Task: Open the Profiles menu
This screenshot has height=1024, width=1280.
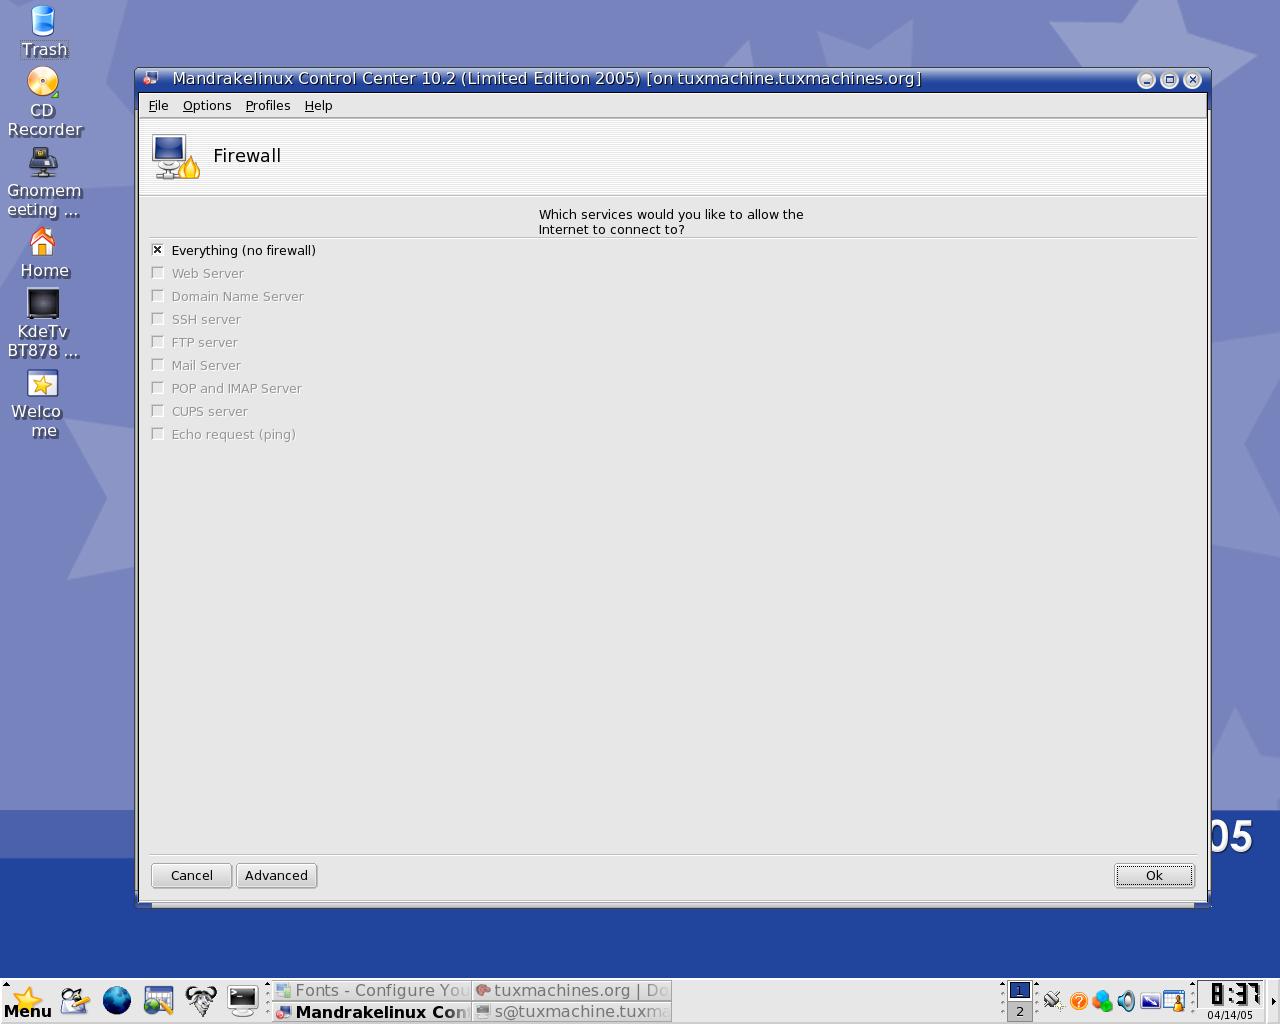Action: pos(268,105)
